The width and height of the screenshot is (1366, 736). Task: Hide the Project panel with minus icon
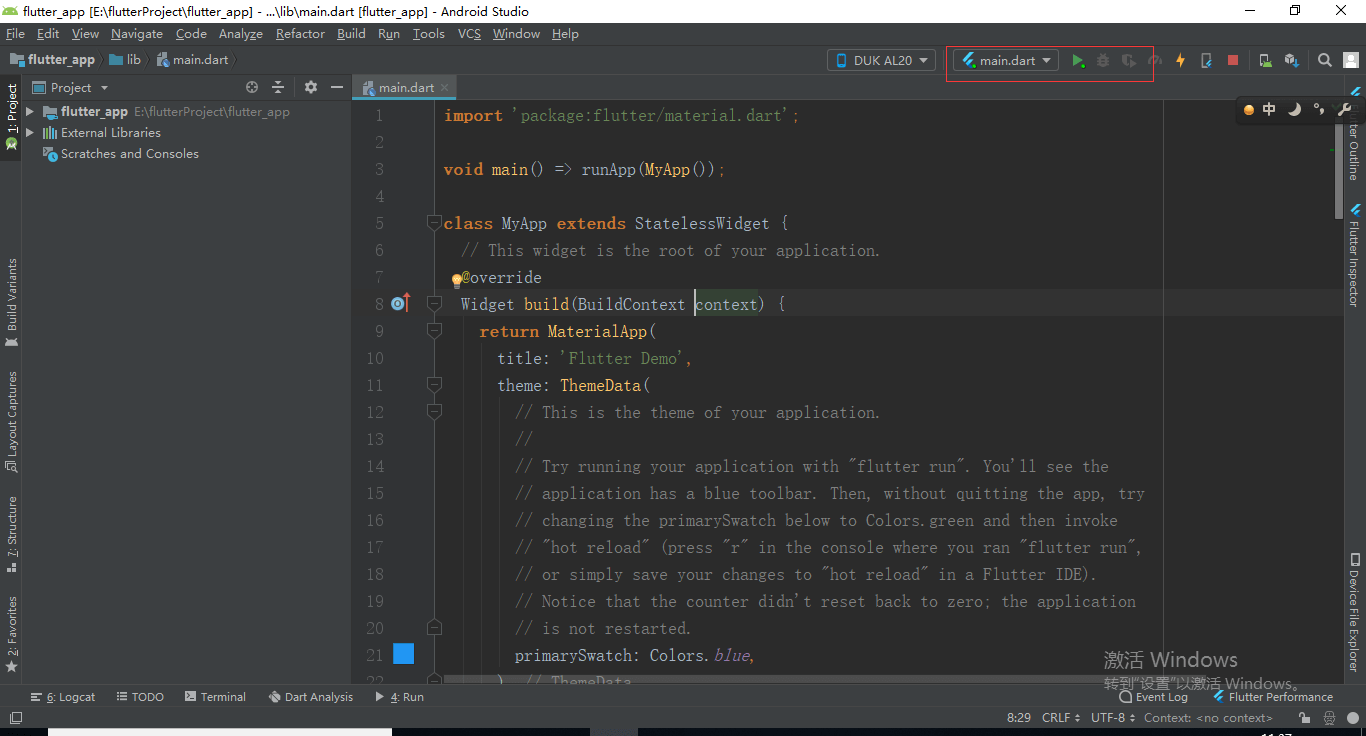(337, 88)
